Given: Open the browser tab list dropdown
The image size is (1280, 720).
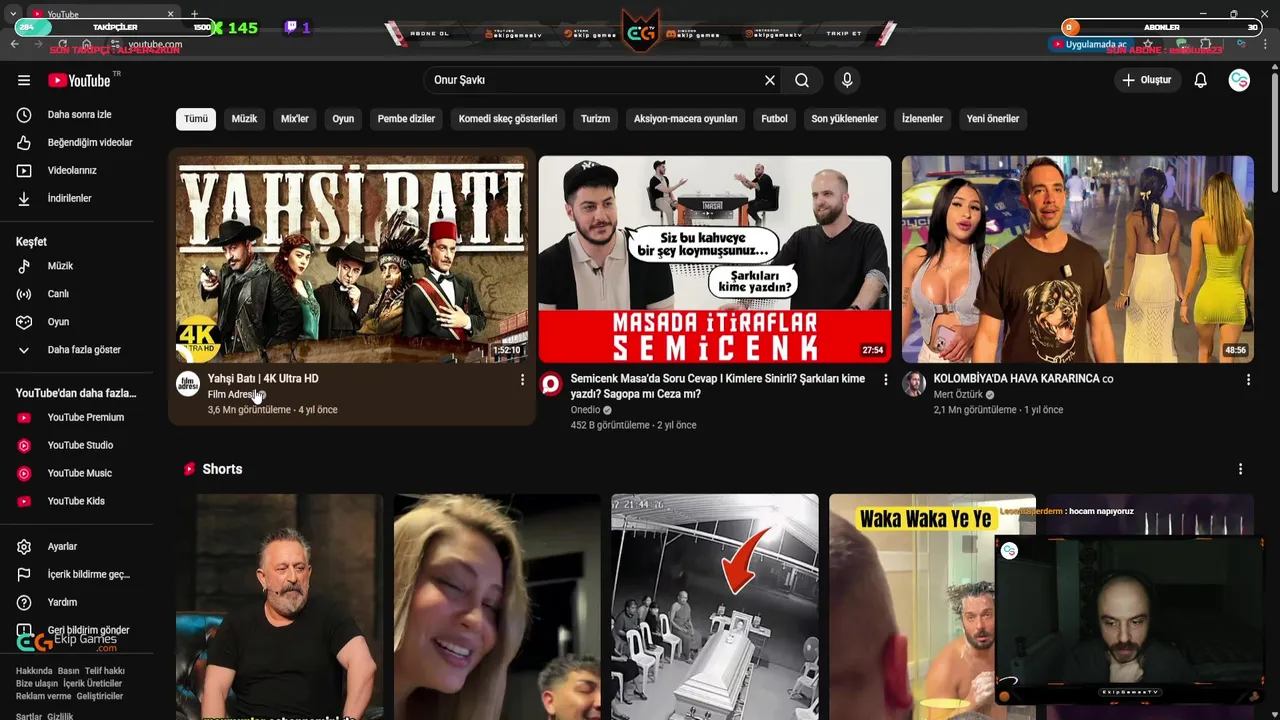Looking at the screenshot, I should (12, 14).
